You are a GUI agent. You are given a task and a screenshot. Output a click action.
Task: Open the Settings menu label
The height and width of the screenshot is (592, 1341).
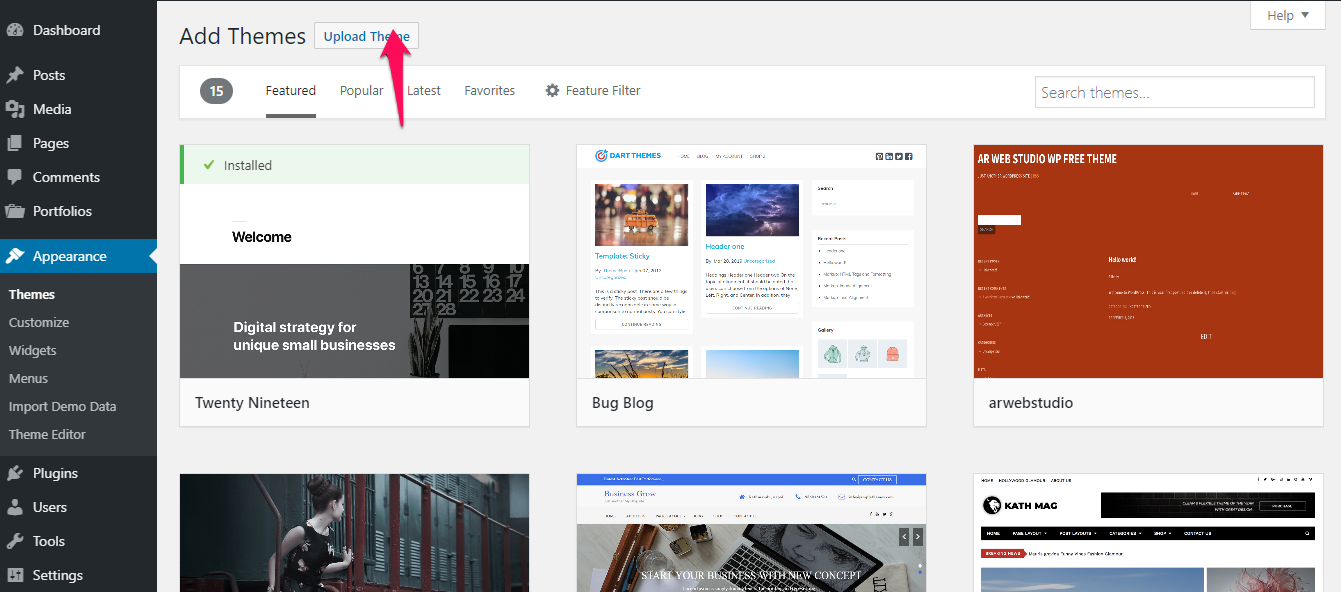point(58,575)
